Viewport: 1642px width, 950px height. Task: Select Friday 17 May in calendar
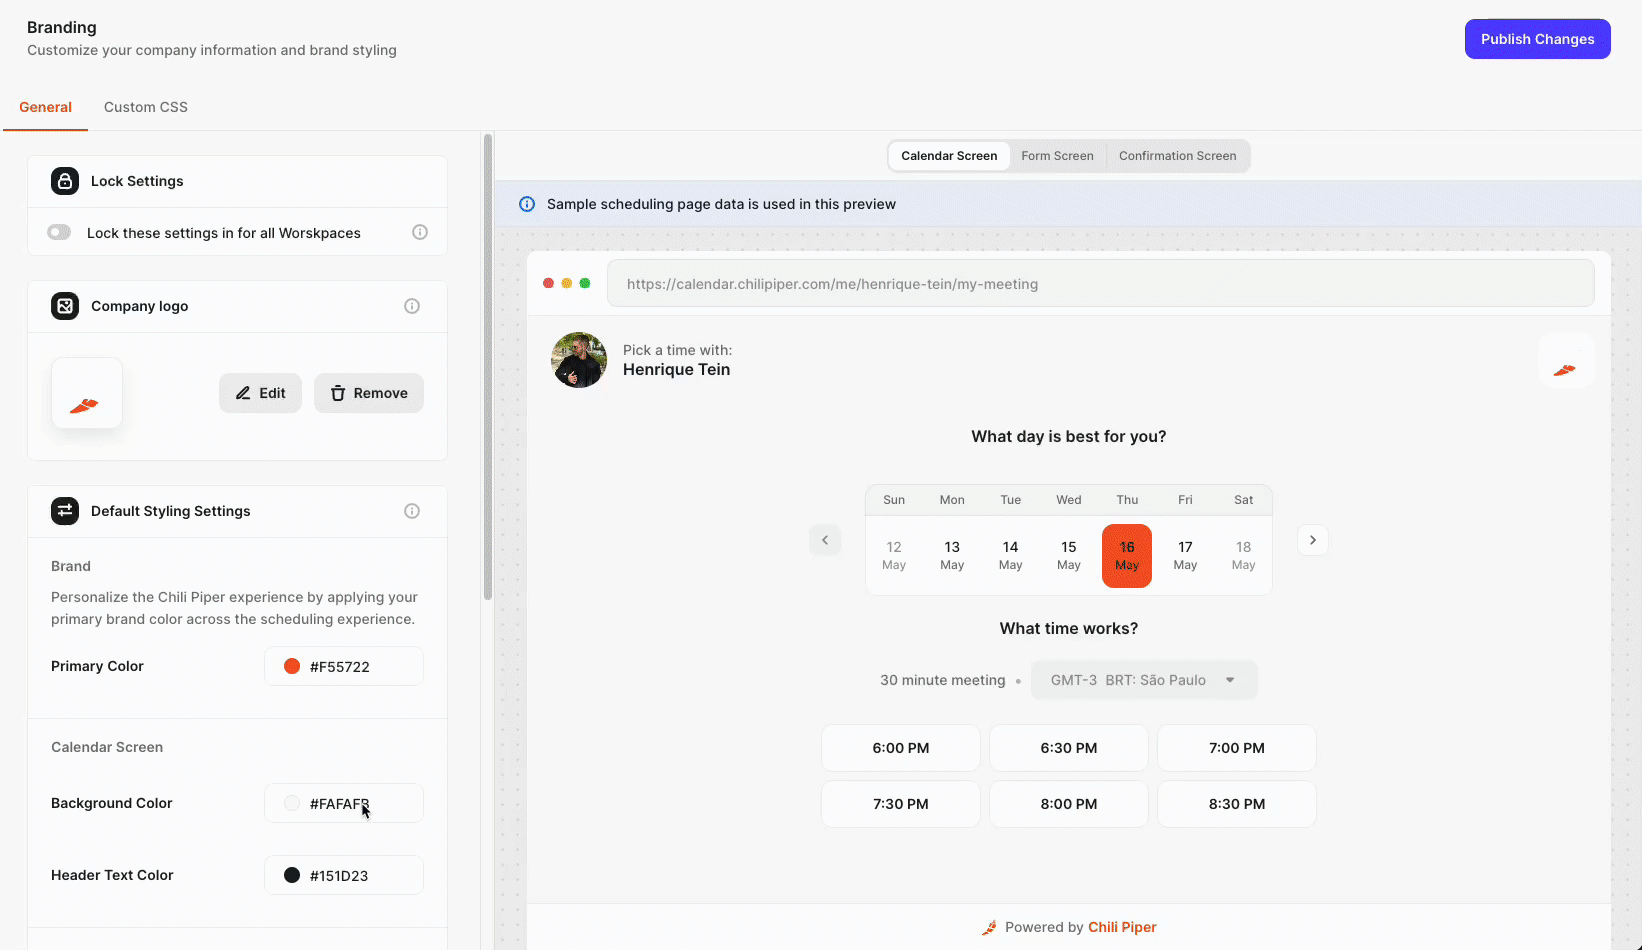(x=1185, y=555)
